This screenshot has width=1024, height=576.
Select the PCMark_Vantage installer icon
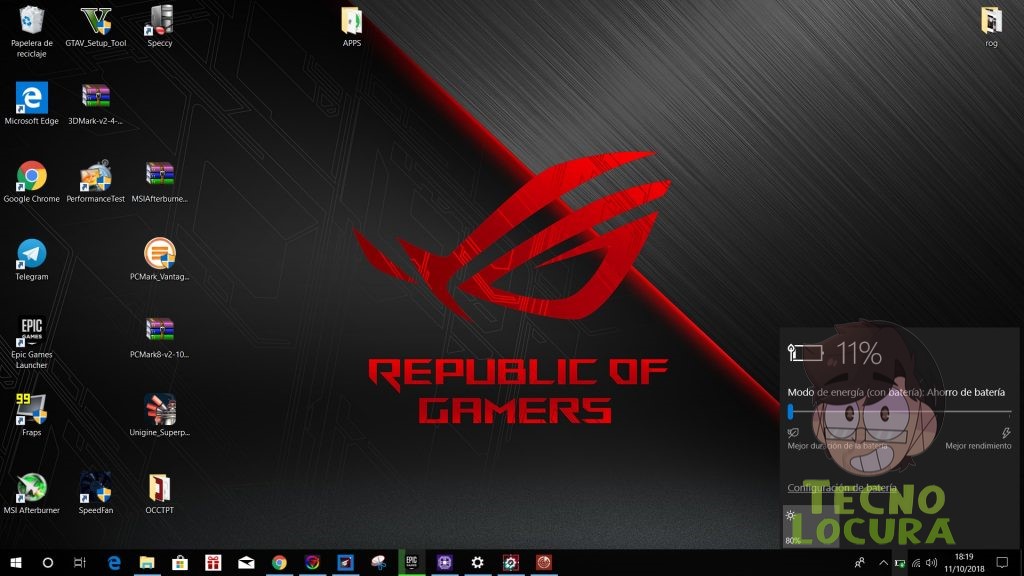tap(159, 259)
